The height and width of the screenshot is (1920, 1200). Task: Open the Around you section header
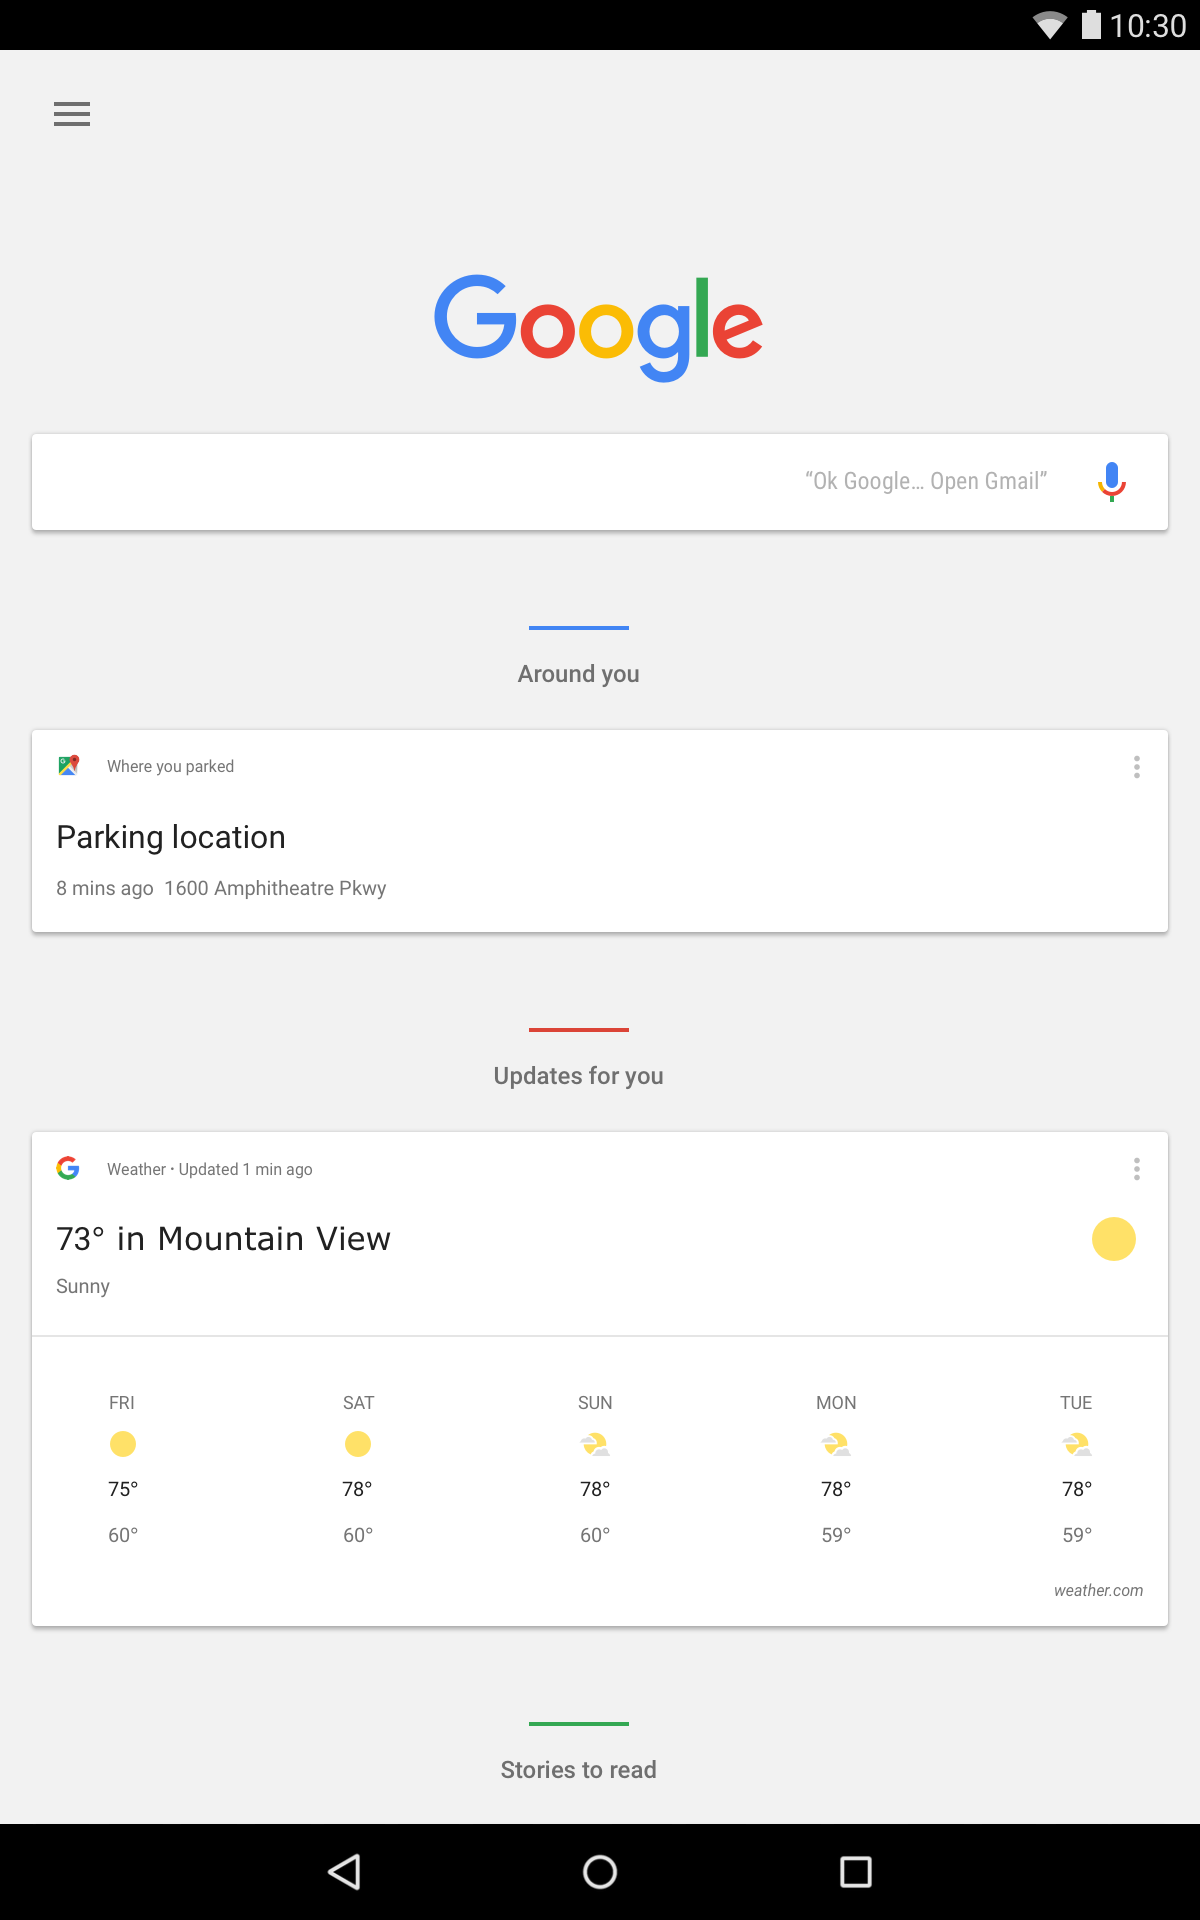pyautogui.click(x=578, y=673)
